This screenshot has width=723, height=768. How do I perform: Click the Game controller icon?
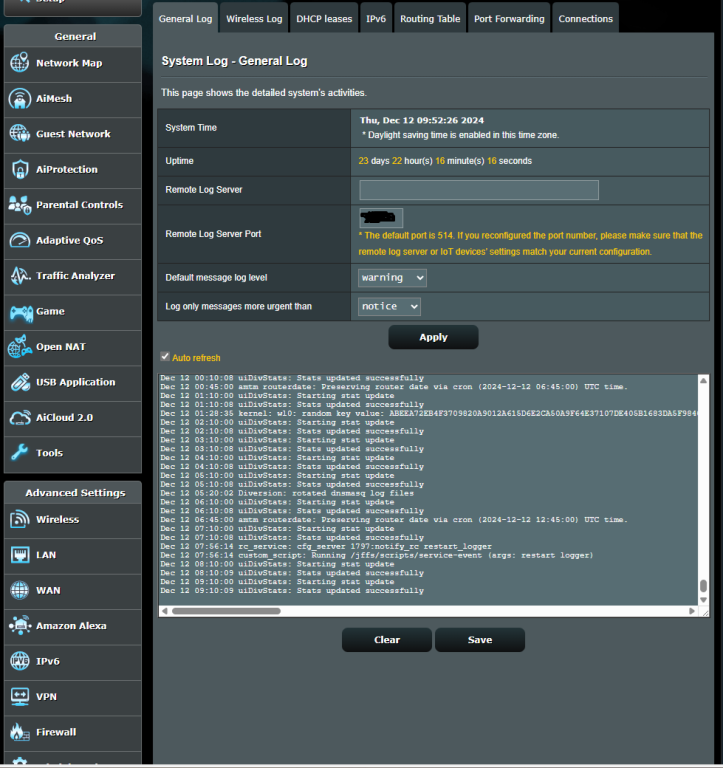21,312
